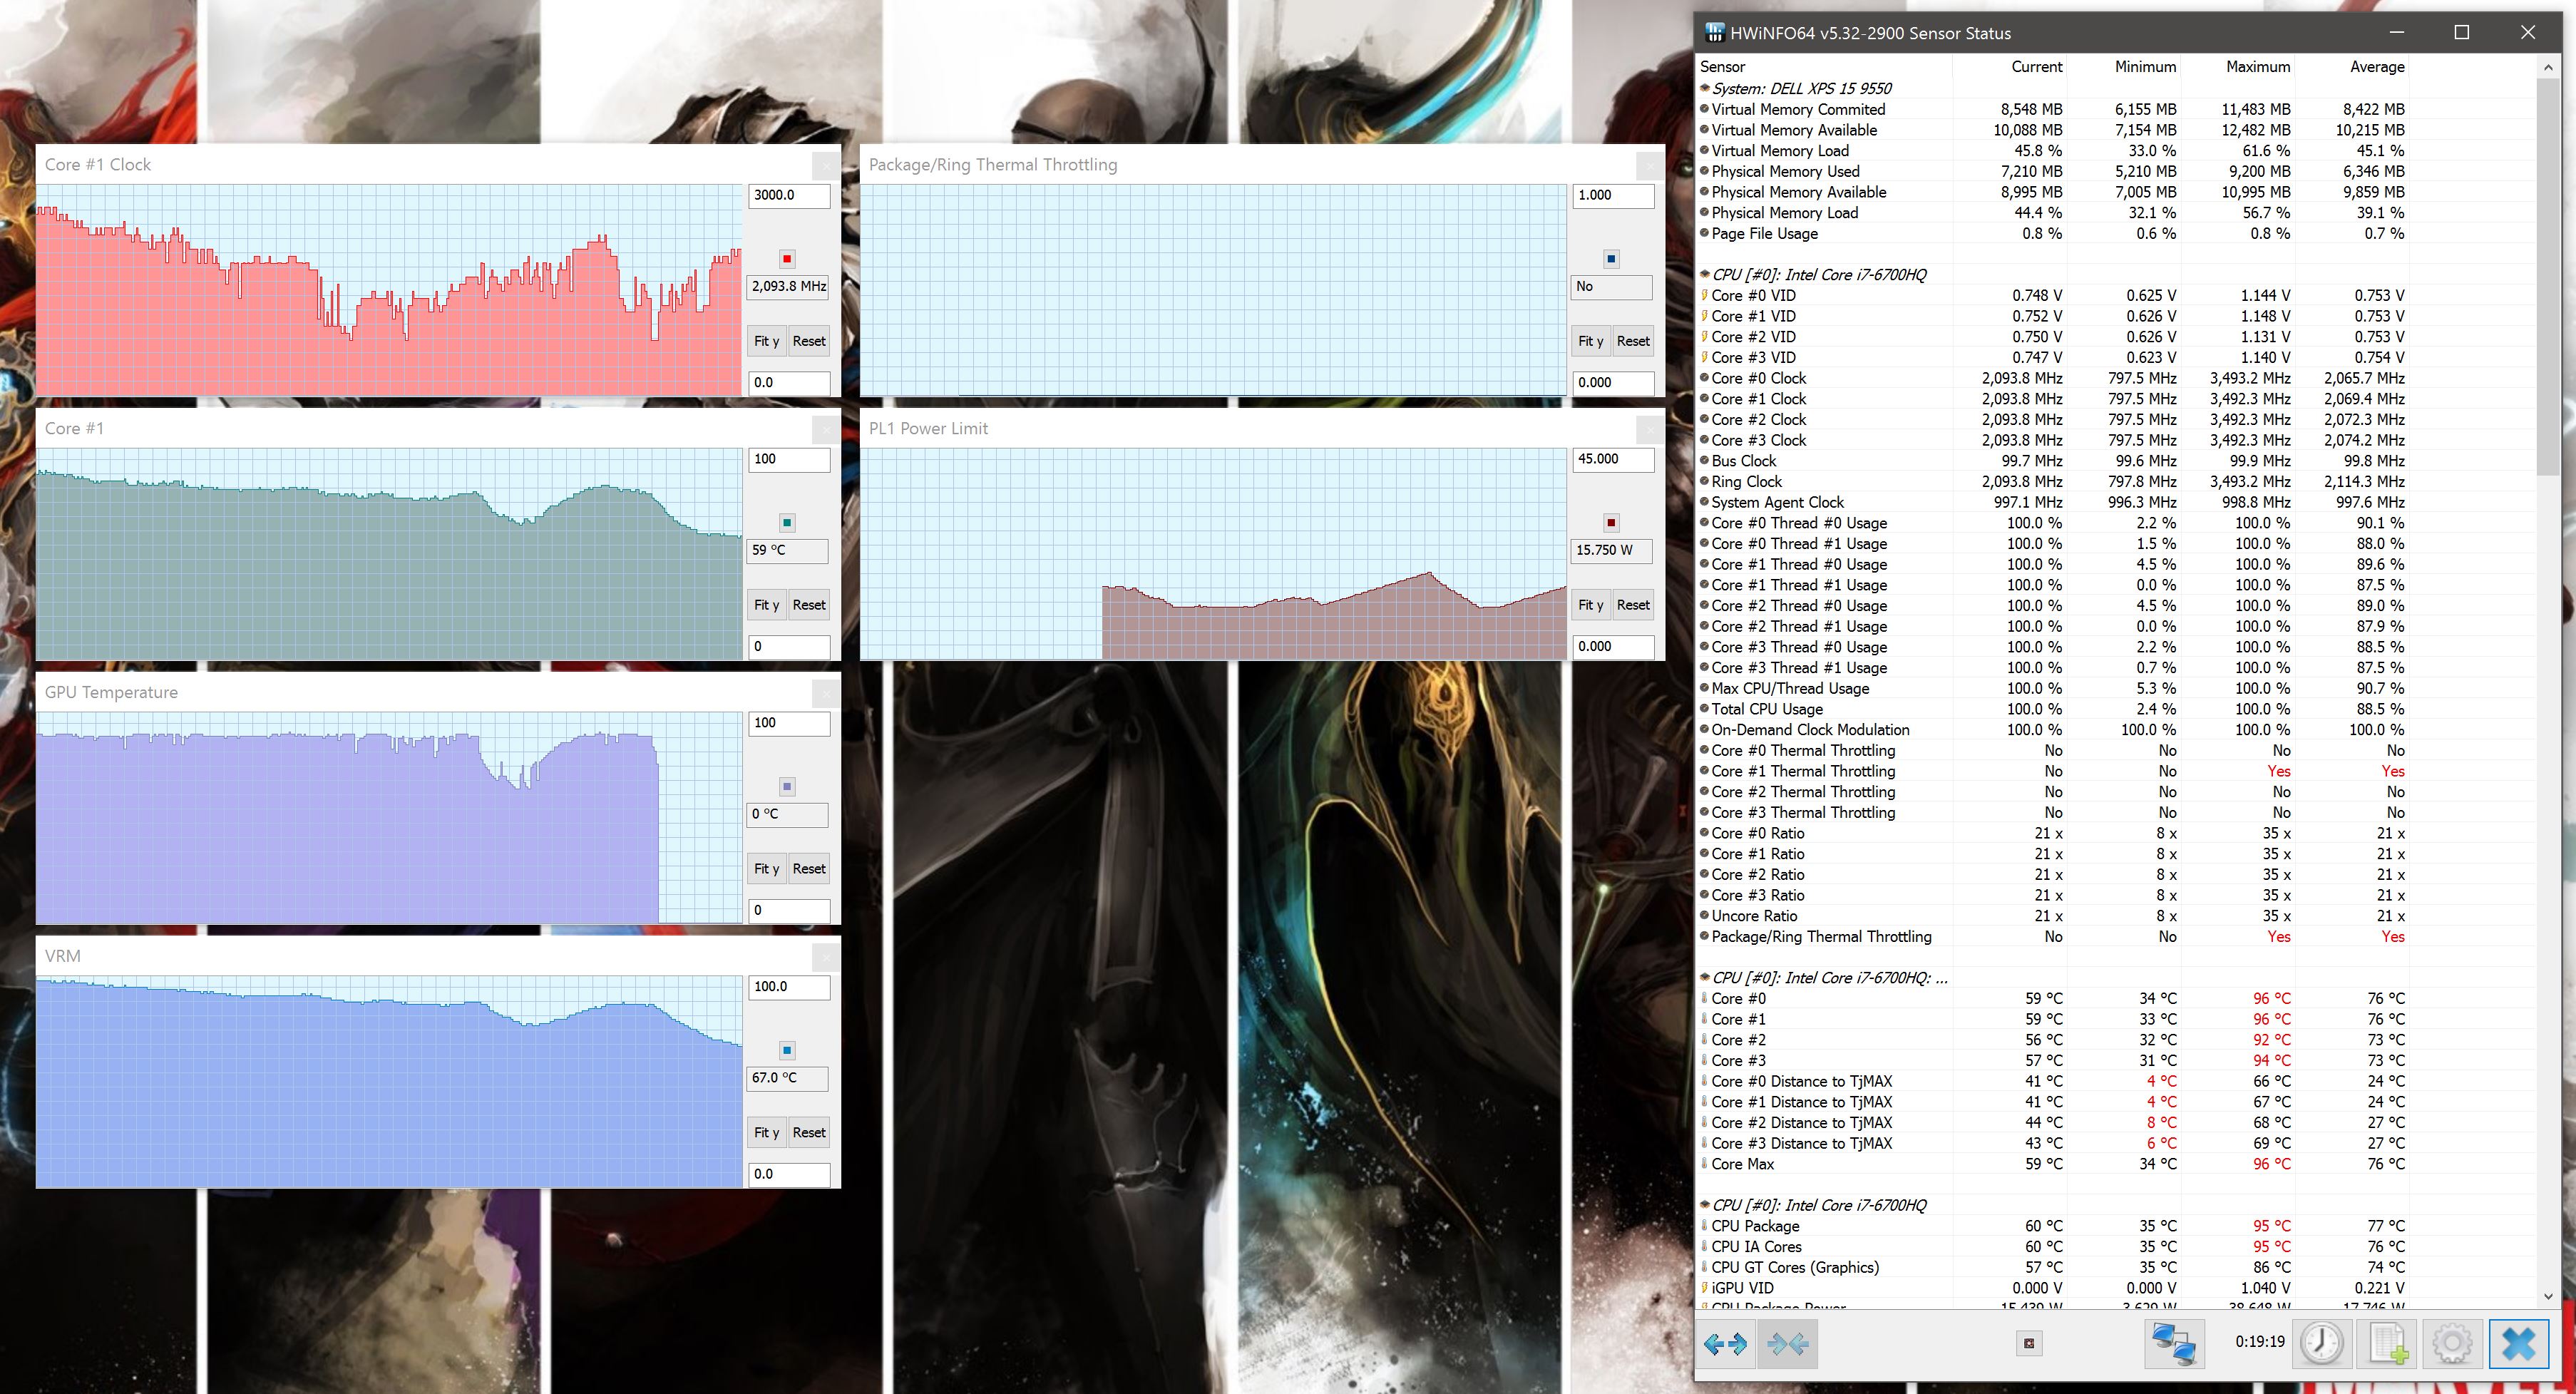Screen dimensions: 2576x1394
Task: Click the thermometer icon beside CPU Package
Action: [1704, 1225]
